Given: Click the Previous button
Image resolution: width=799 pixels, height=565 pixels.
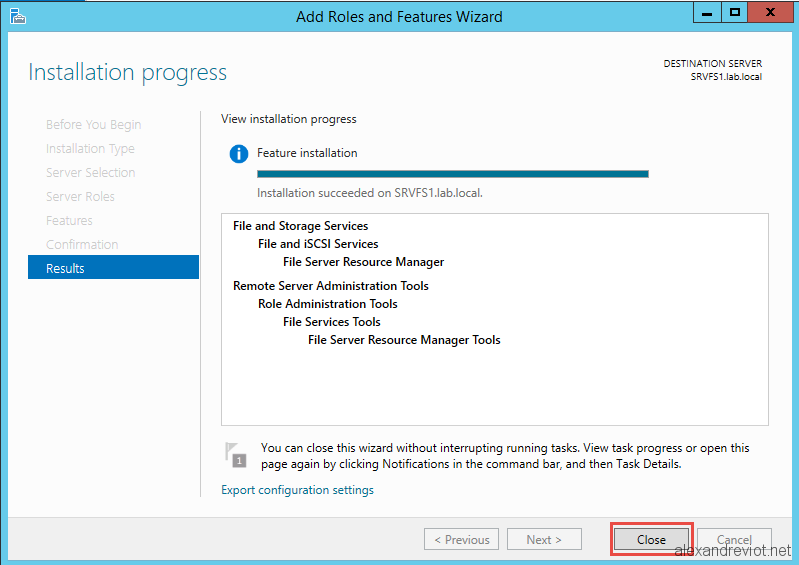Looking at the screenshot, I should (462, 539).
